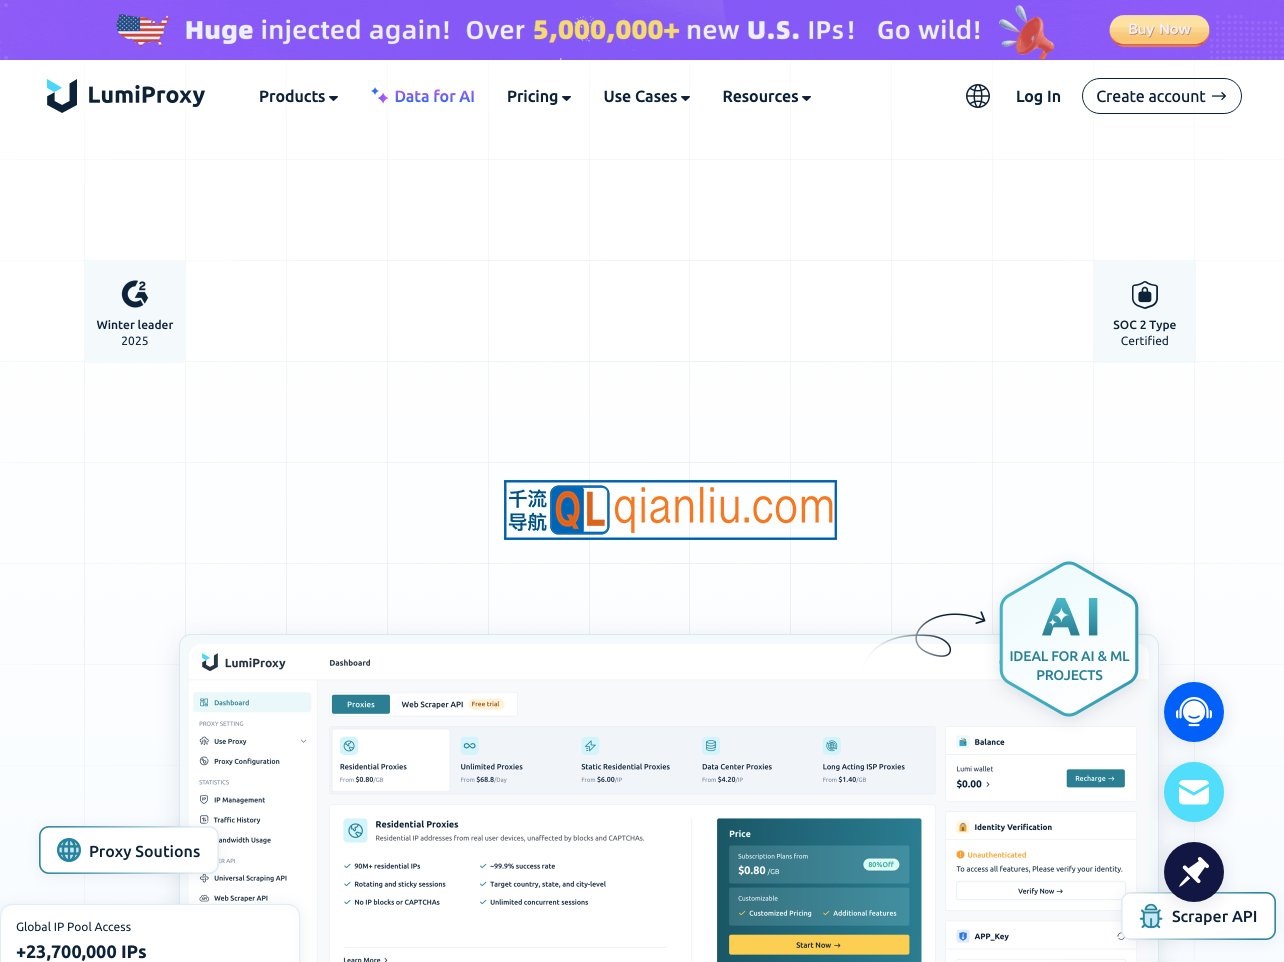Switch to Web Scraper API tab
The height and width of the screenshot is (962, 1284).
432,704
